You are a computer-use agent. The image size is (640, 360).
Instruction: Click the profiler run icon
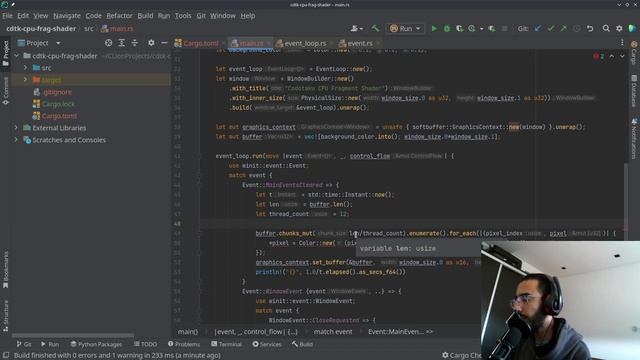coord(472,29)
